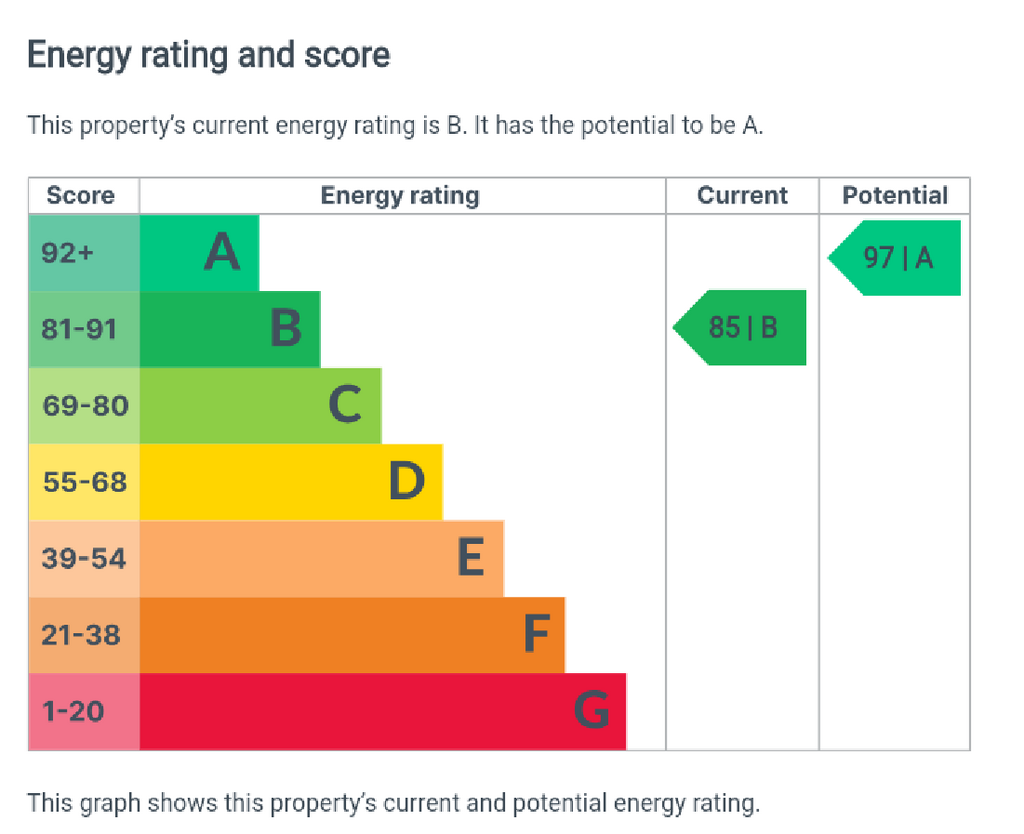Click the Current column header
Screen dimensions: 1024x834
tap(743, 195)
